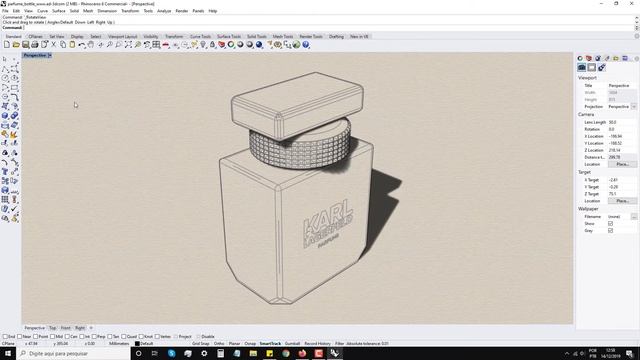Enable the Cen osnap checkbox
This screenshot has width=640, height=360.
pos(67,337)
